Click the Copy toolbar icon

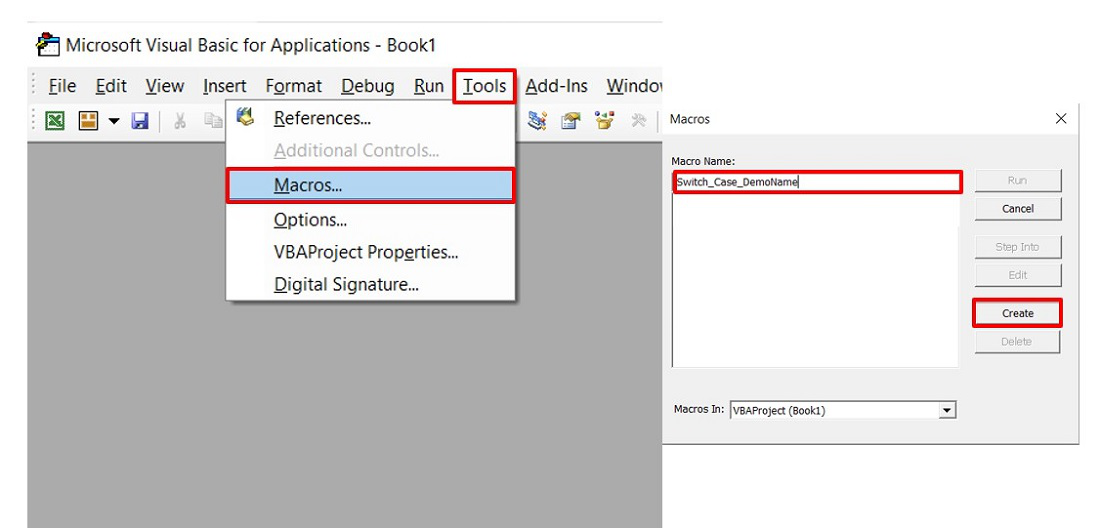[213, 121]
